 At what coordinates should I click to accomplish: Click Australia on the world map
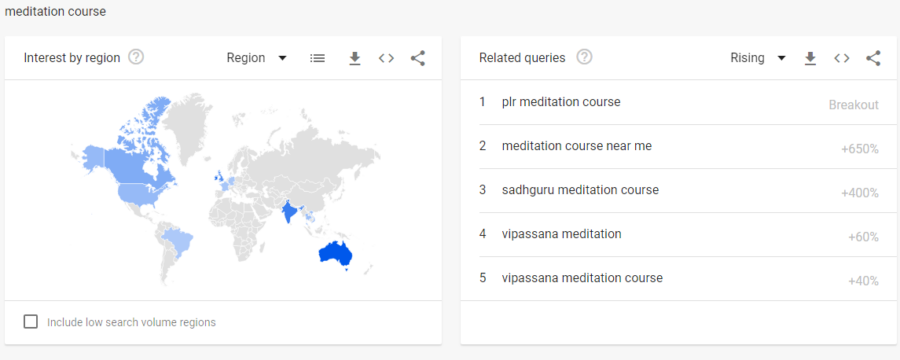[x=335, y=253]
